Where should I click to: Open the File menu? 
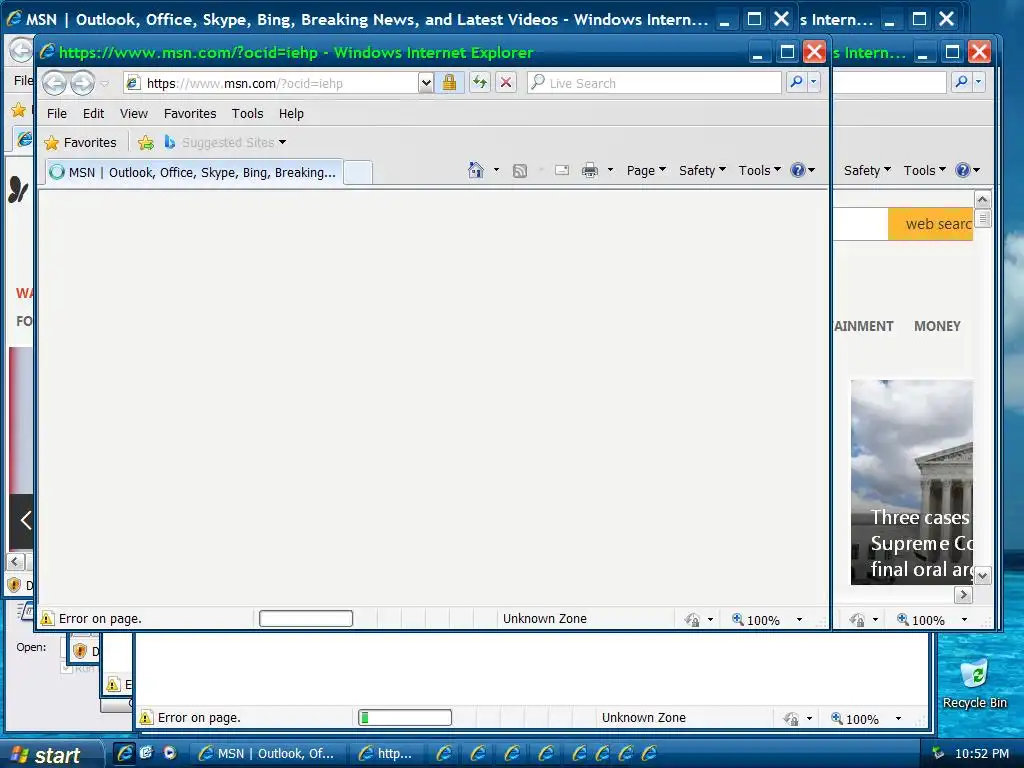coord(57,114)
